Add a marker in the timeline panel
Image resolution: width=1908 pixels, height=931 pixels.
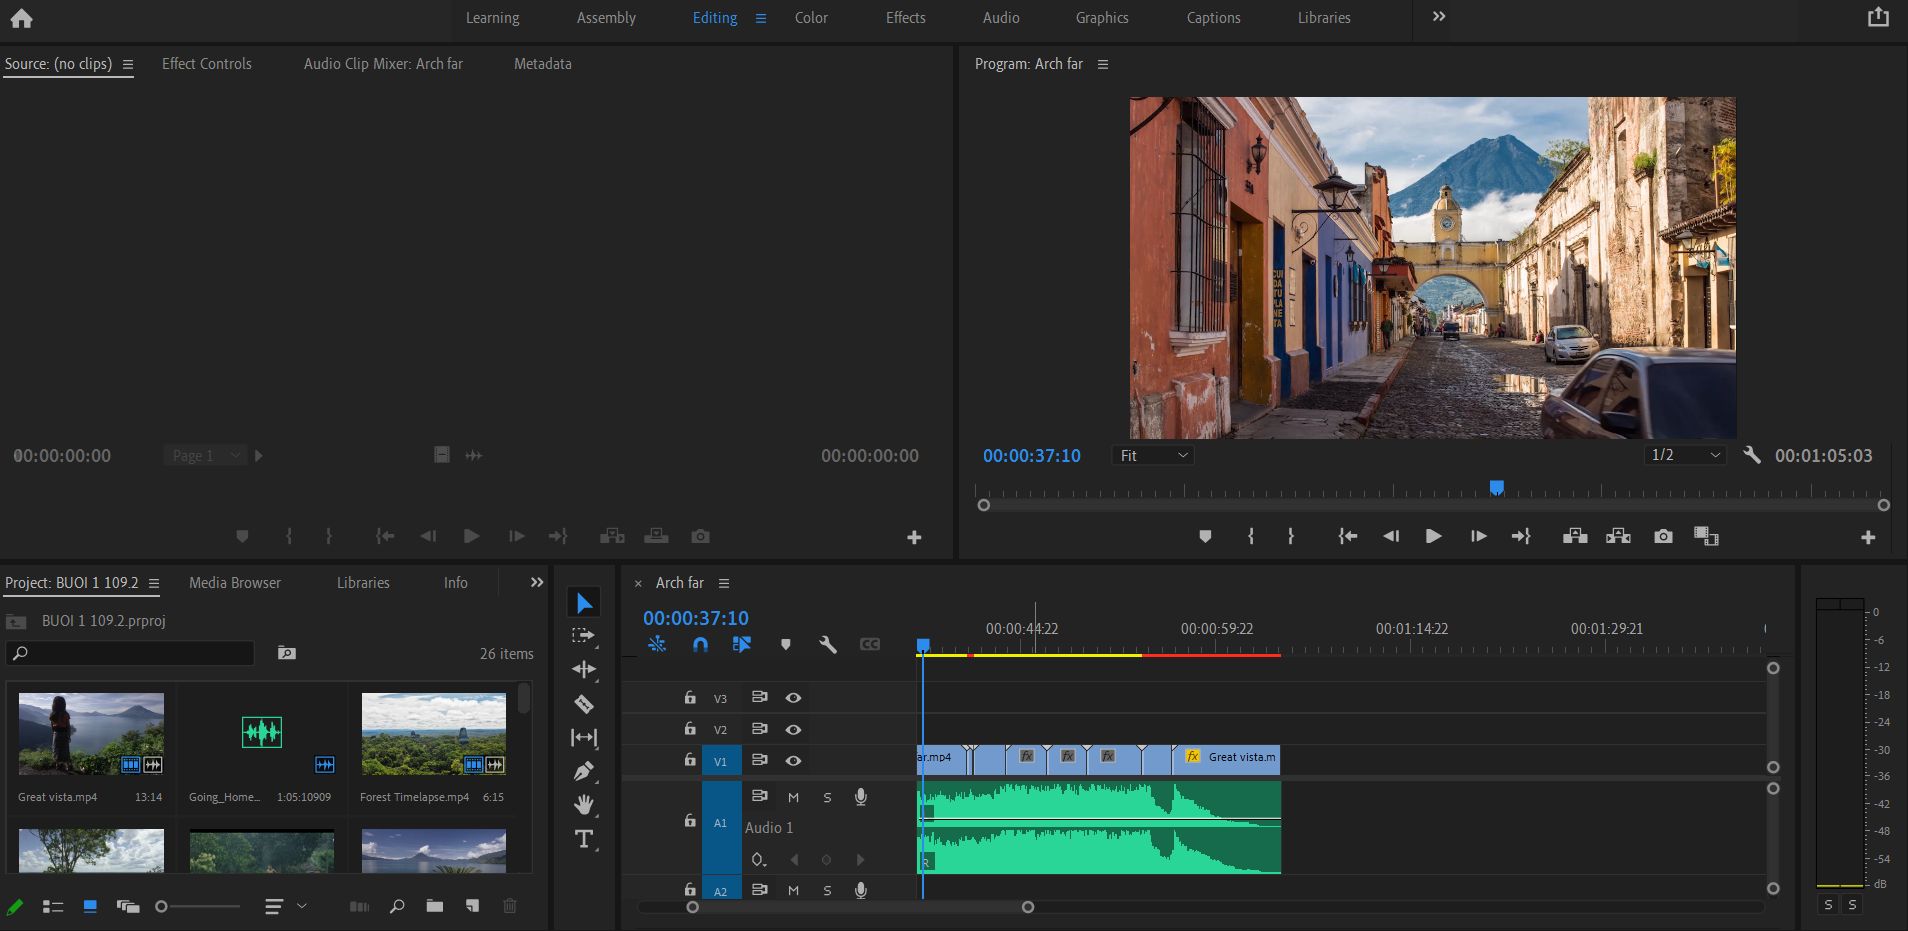point(786,645)
